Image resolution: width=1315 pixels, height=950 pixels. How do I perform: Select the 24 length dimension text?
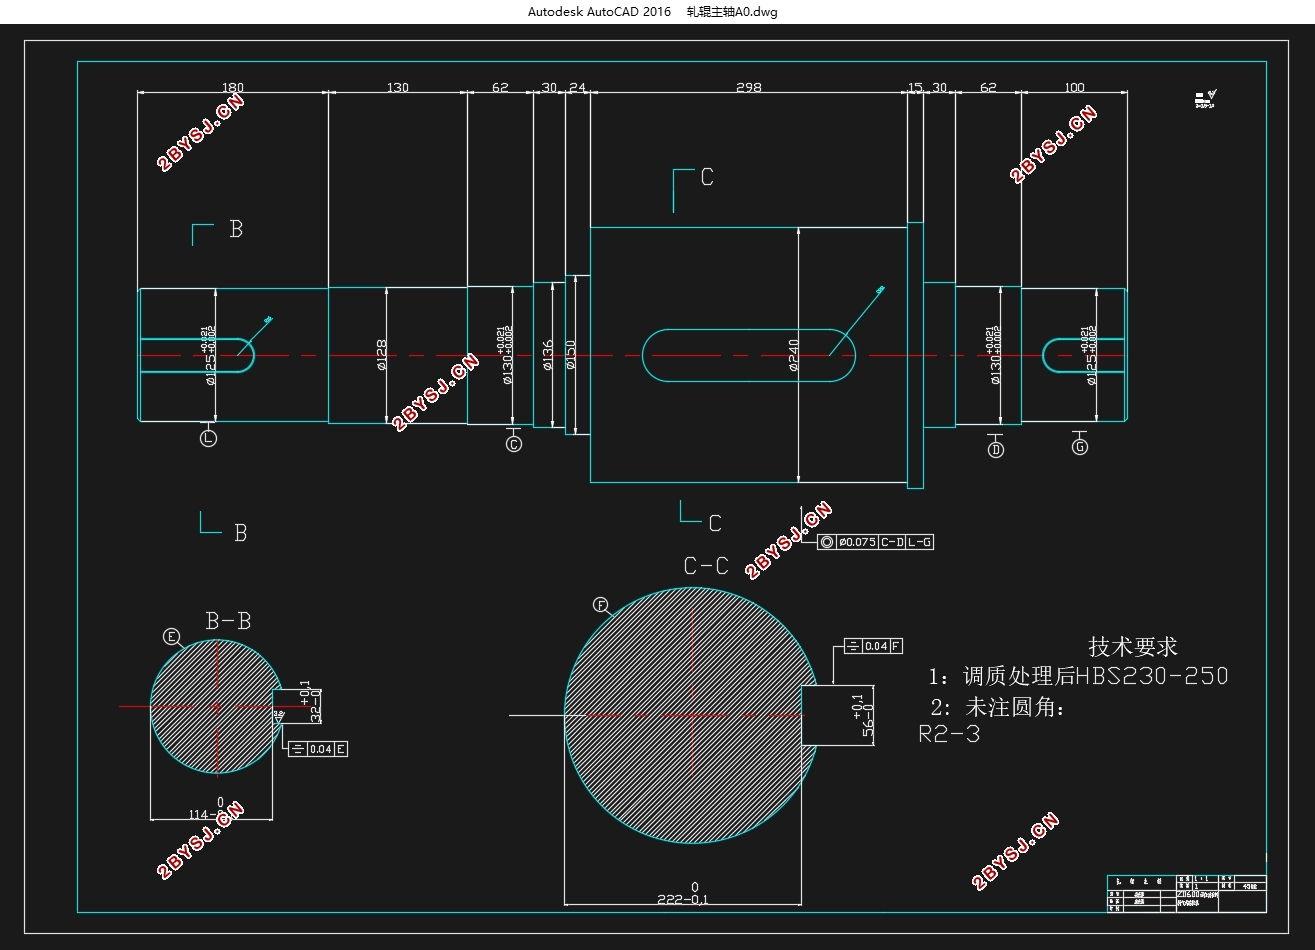(577, 88)
